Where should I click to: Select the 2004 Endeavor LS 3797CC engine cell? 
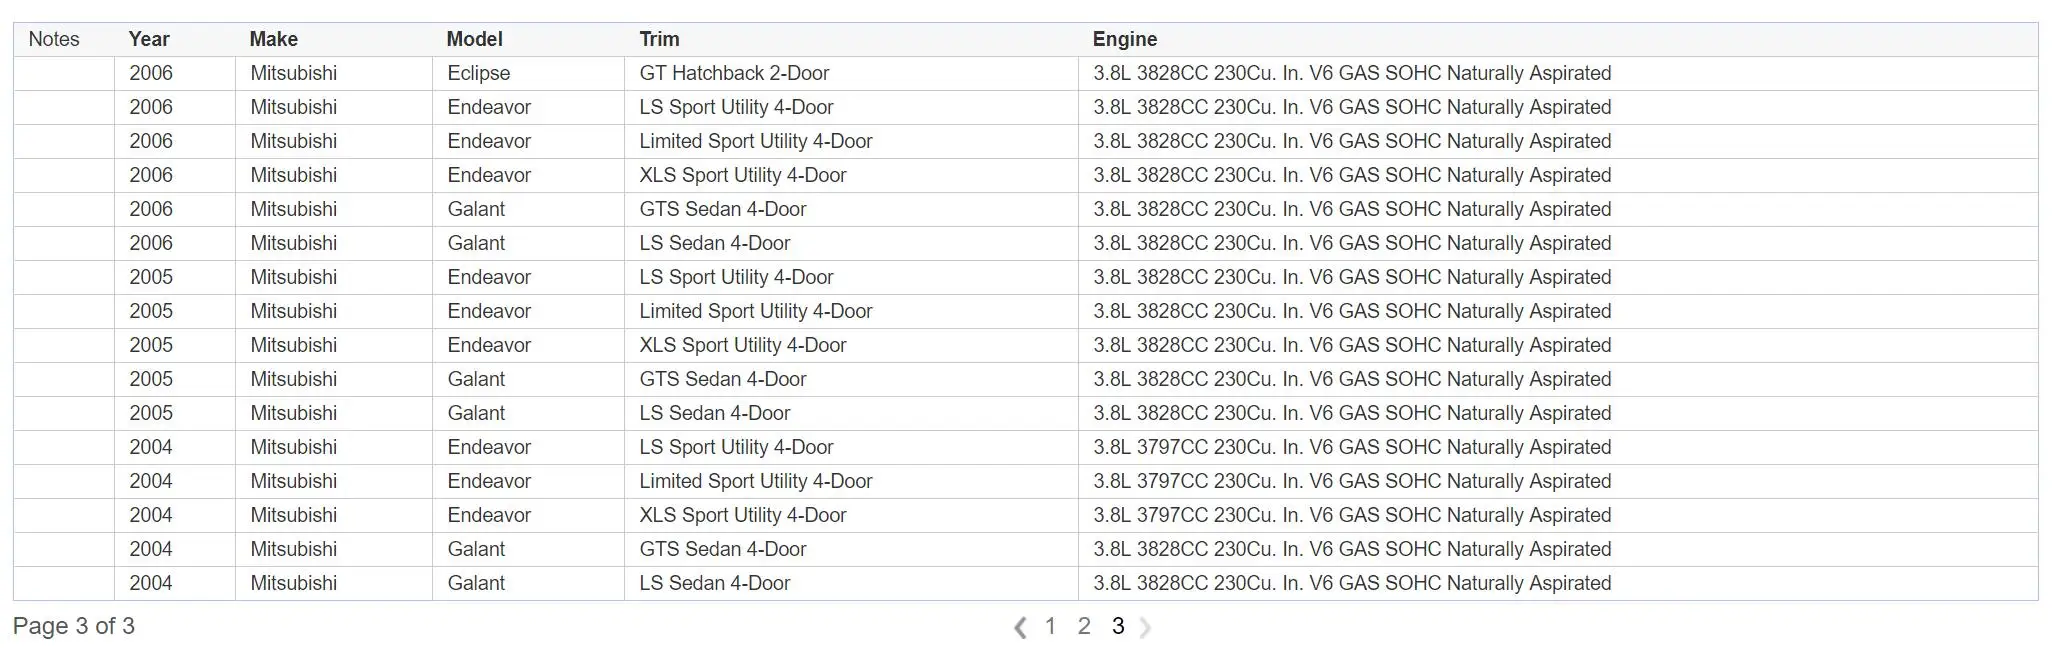(1558, 447)
